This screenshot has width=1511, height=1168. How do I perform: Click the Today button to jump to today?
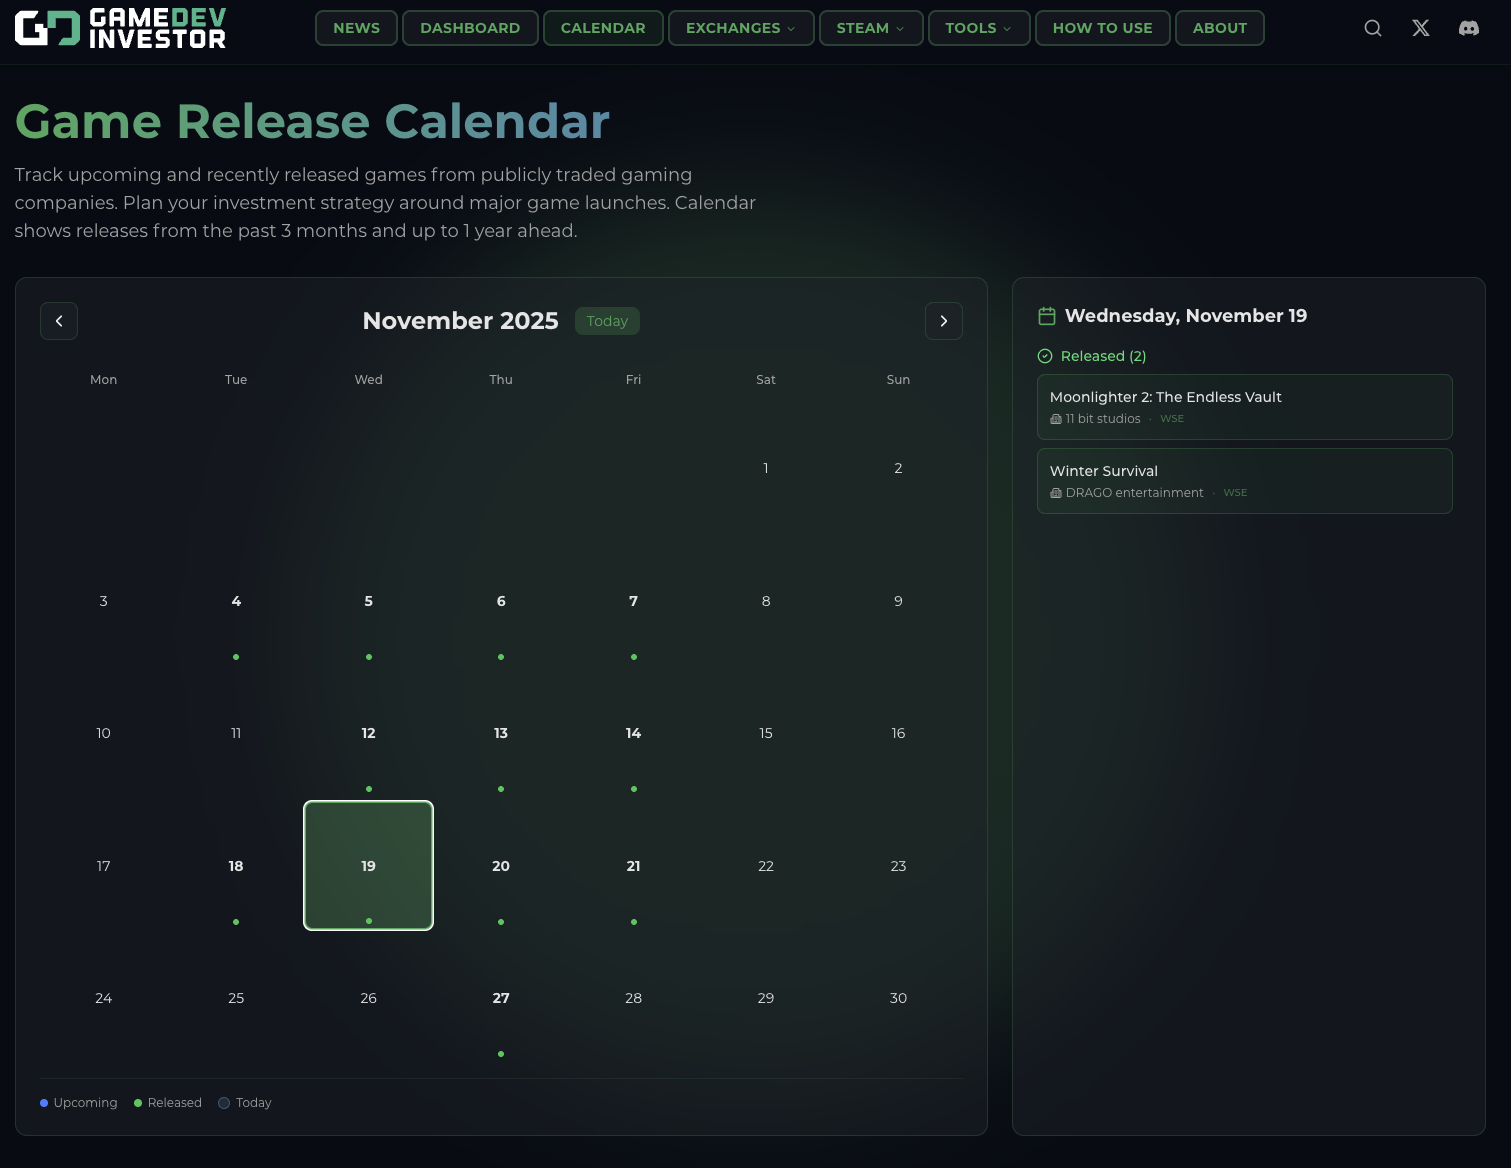pos(607,320)
